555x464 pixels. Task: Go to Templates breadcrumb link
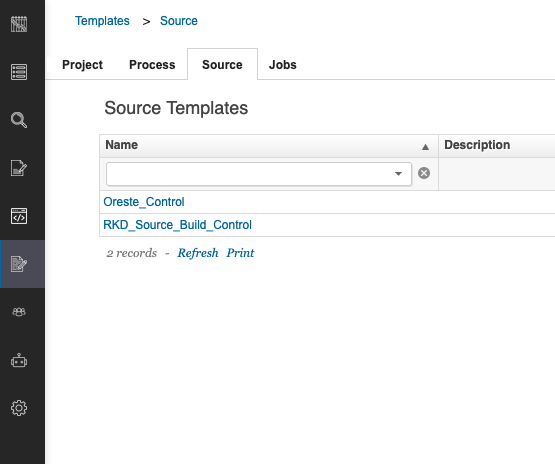(102, 21)
